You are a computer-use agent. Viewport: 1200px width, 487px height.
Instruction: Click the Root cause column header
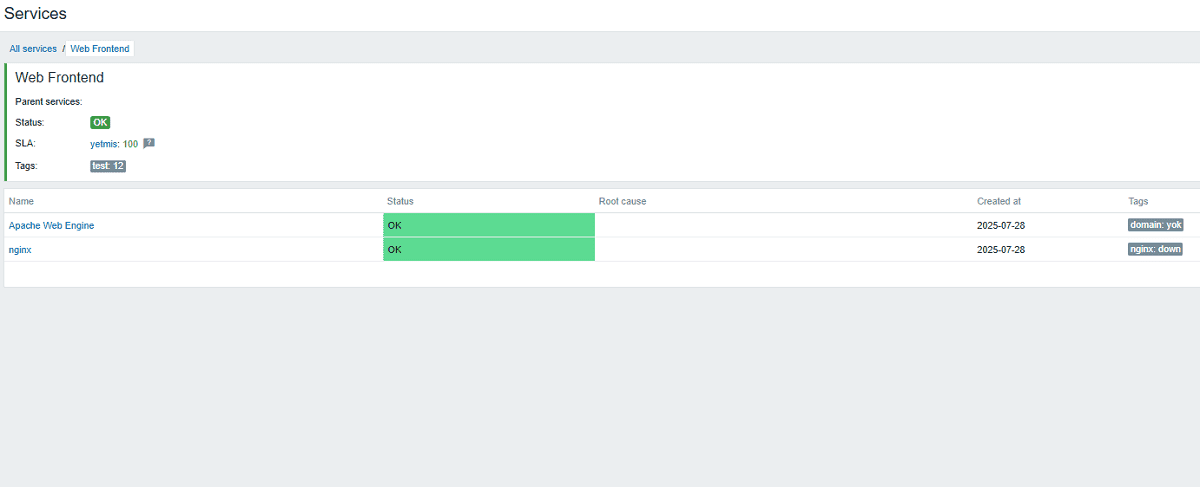tap(622, 202)
